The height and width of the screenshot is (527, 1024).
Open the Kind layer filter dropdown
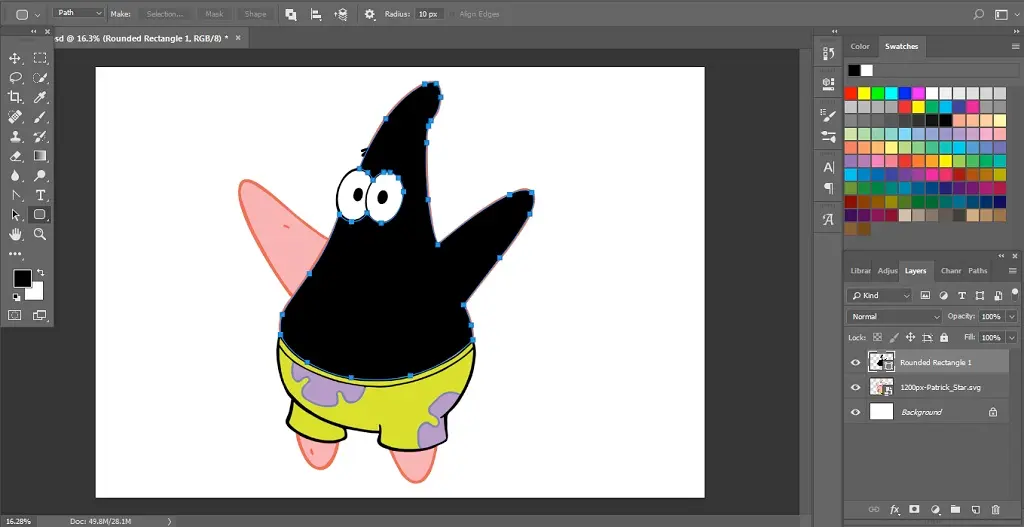878,295
